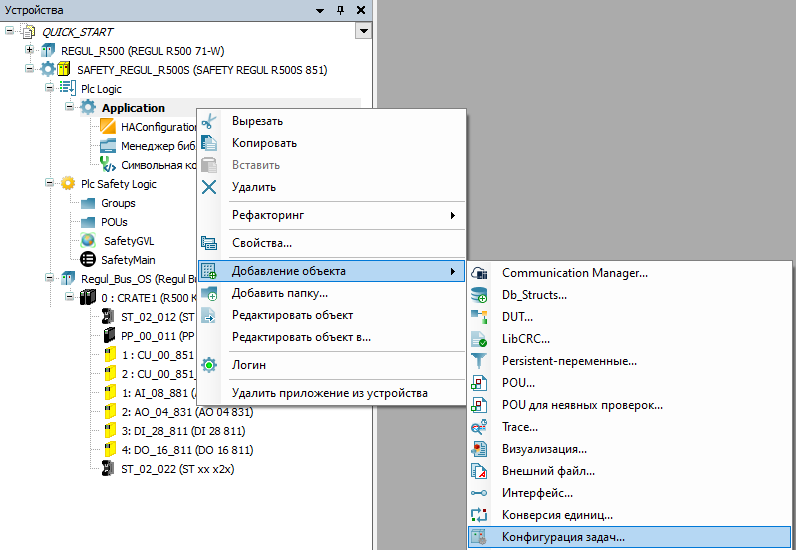Click the scissors icon next to Вырезать

click(x=209, y=121)
